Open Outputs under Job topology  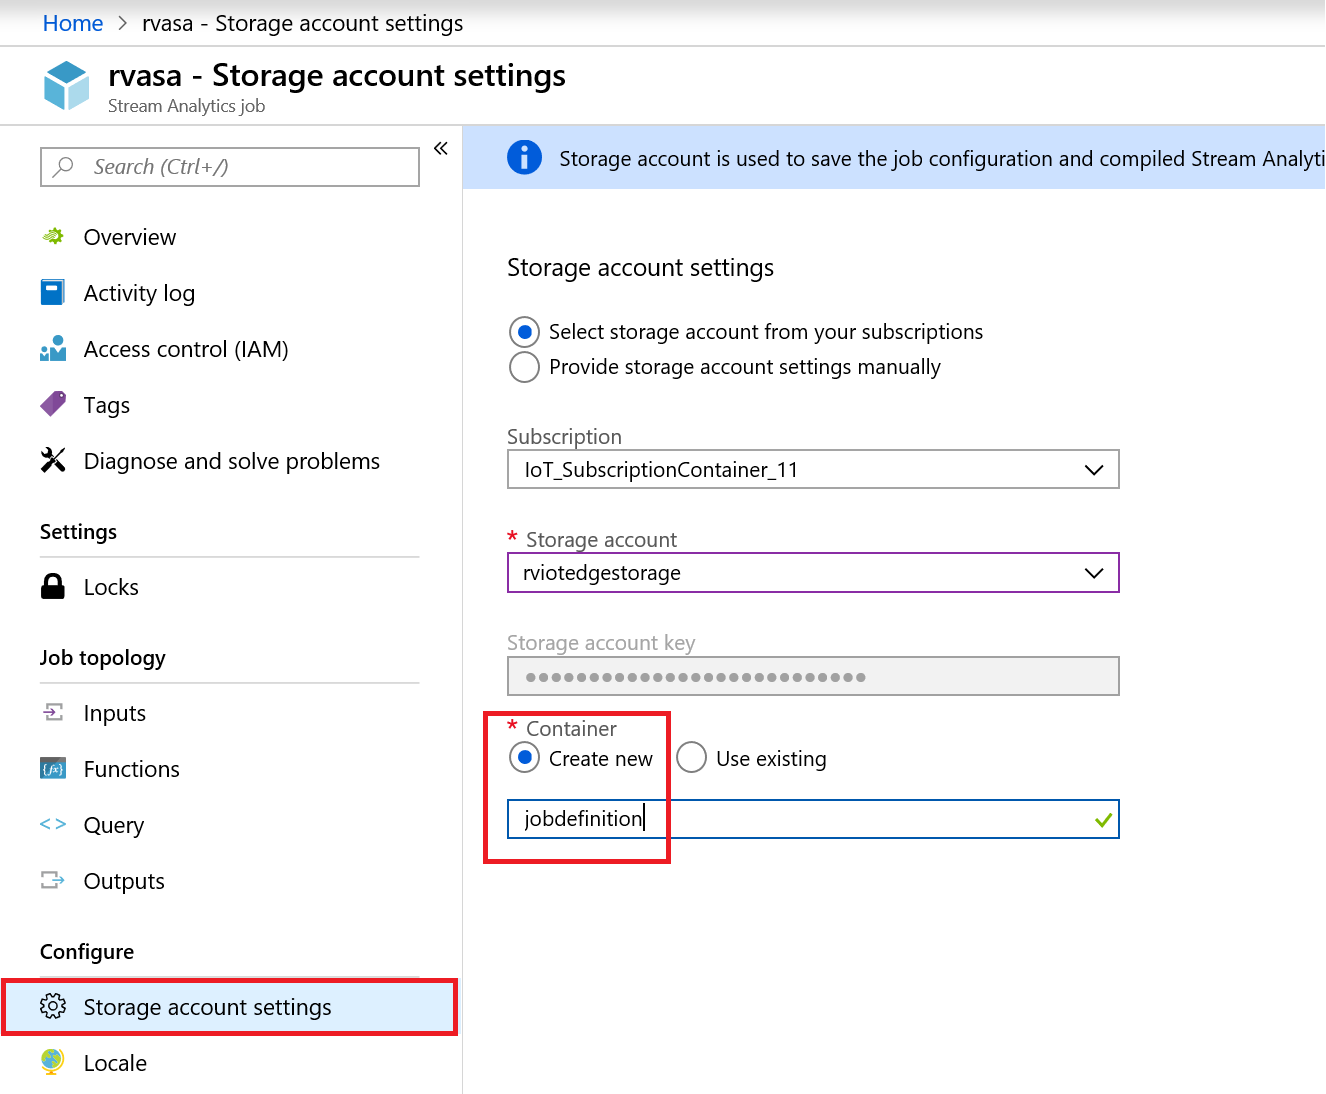[124, 881]
